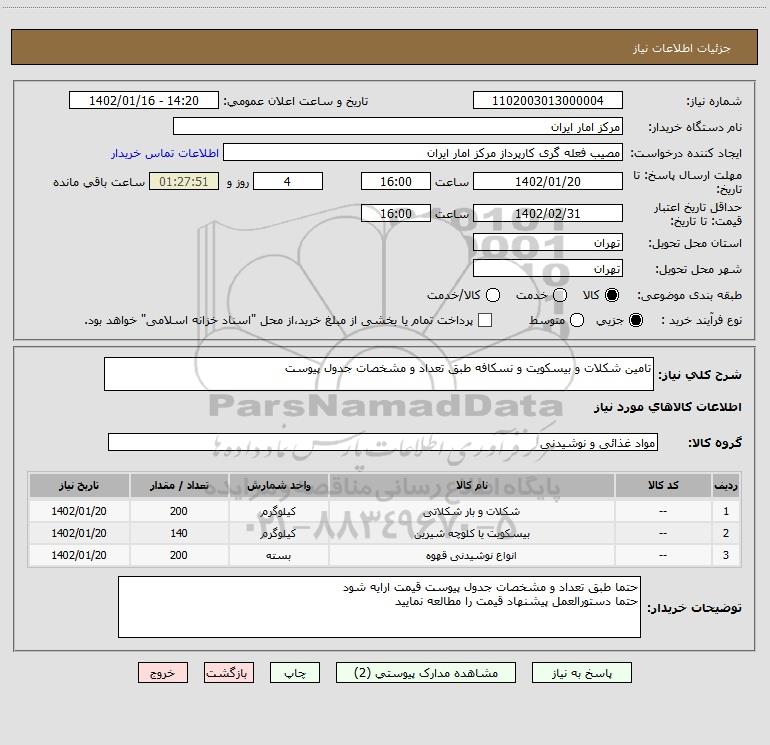Click the price validity date 1402/02/31 field
The height and width of the screenshot is (745, 770).
tap(548, 213)
